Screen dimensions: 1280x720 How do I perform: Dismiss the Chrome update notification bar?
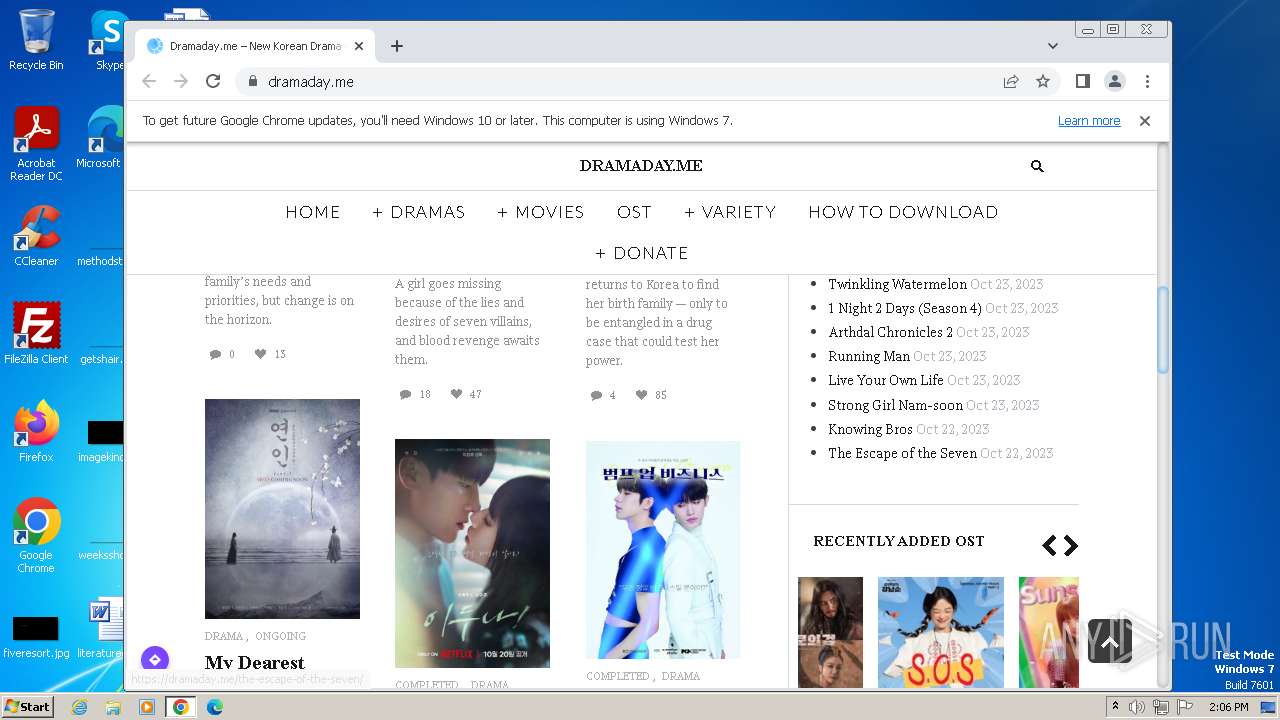pos(1145,121)
